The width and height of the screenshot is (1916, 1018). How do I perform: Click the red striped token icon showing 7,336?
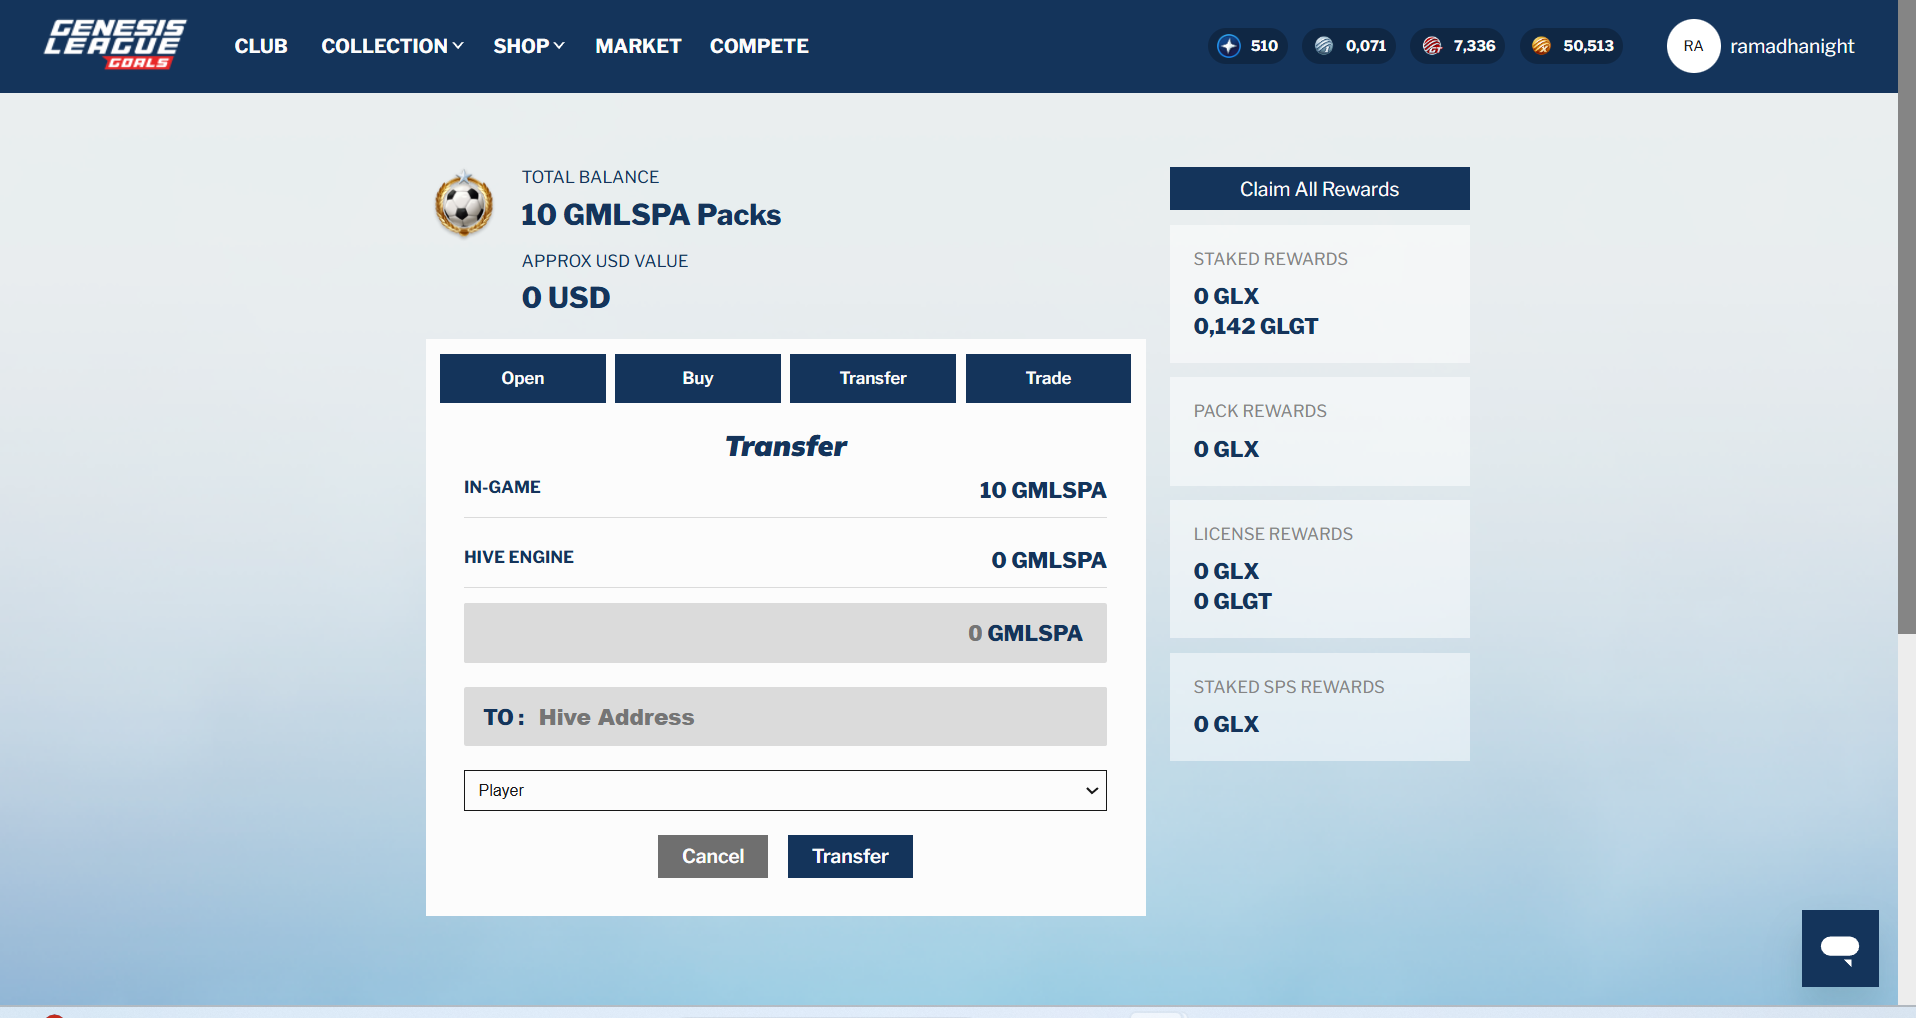[1432, 46]
